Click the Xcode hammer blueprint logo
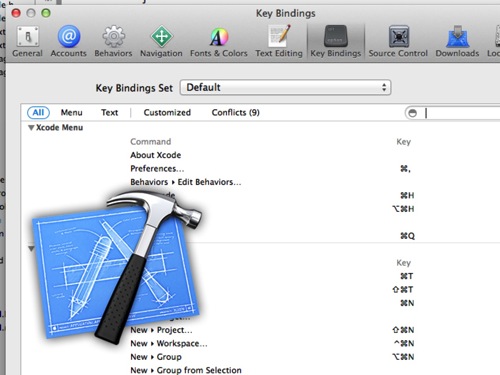The height and width of the screenshot is (375, 500). (117, 268)
